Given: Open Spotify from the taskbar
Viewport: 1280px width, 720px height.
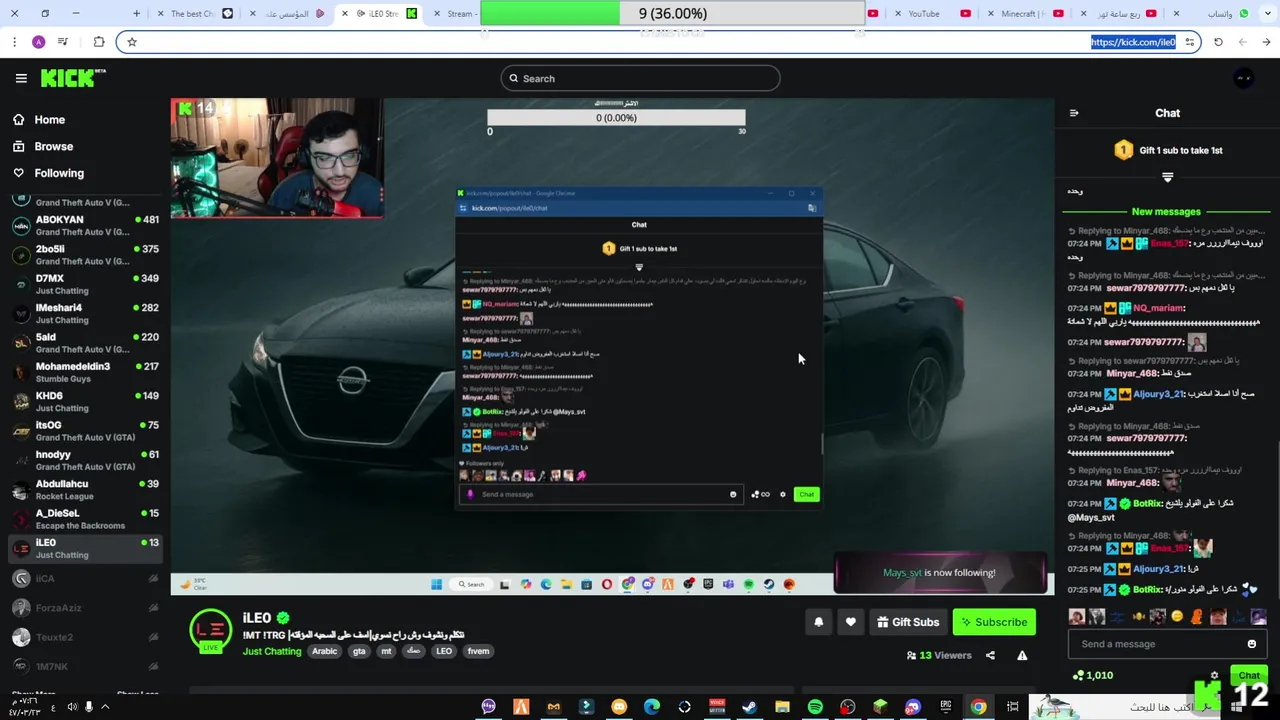Looking at the screenshot, I should [x=815, y=707].
